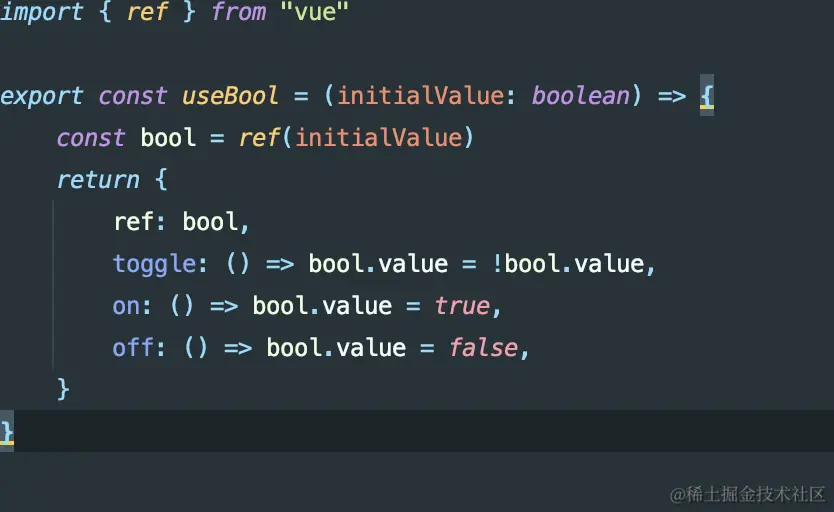The width and height of the screenshot is (834, 512).
Task: Click the closing brace of the return object
Action: pyautogui.click(x=63, y=389)
